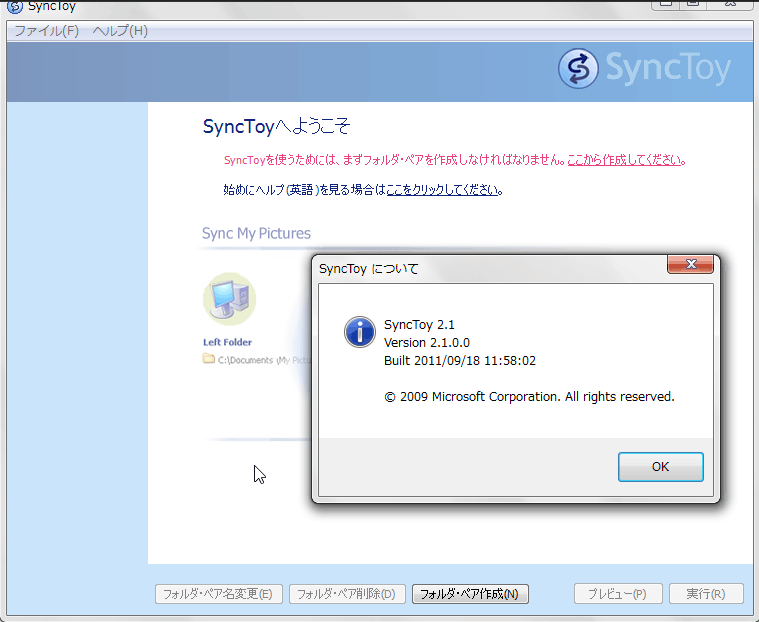The image size is (759, 622).
Task: Click the 実行(R) button
Action: (x=706, y=594)
